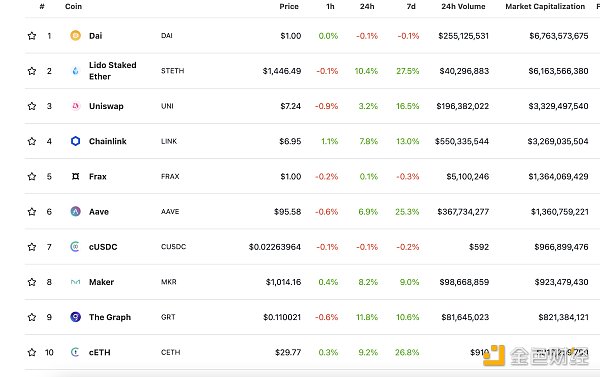Click Dai's $6,763,573,675 market cap
This screenshot has width=600, height=377.
(x=559, y=36)
